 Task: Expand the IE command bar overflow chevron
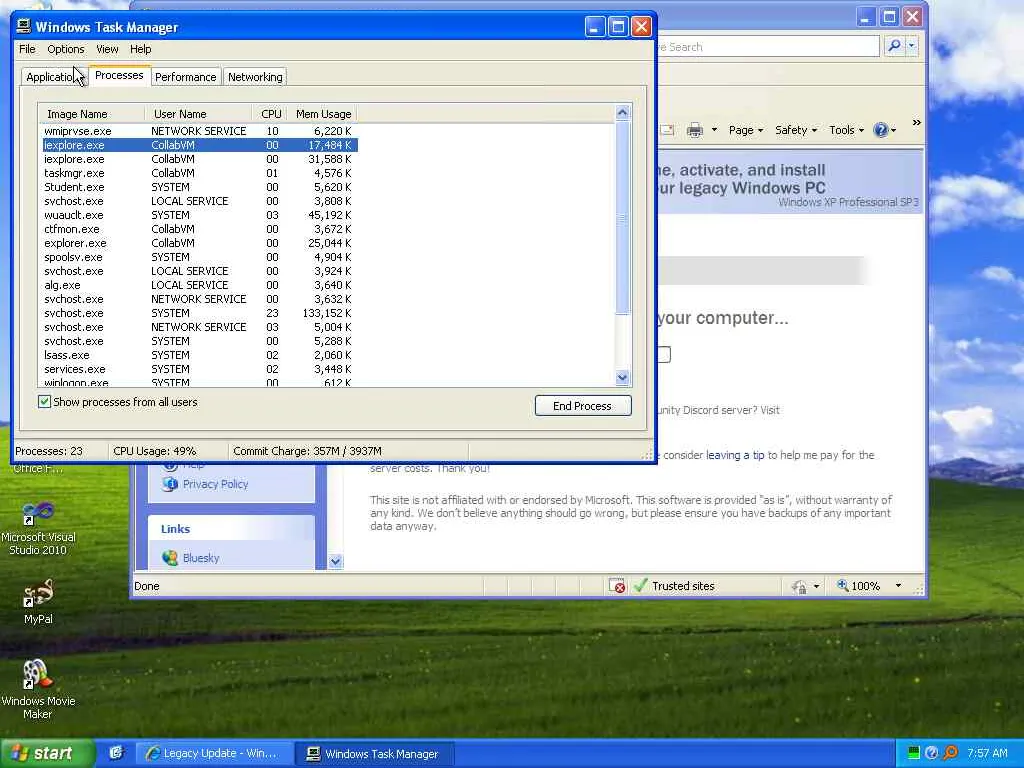(x=916, y=123)
